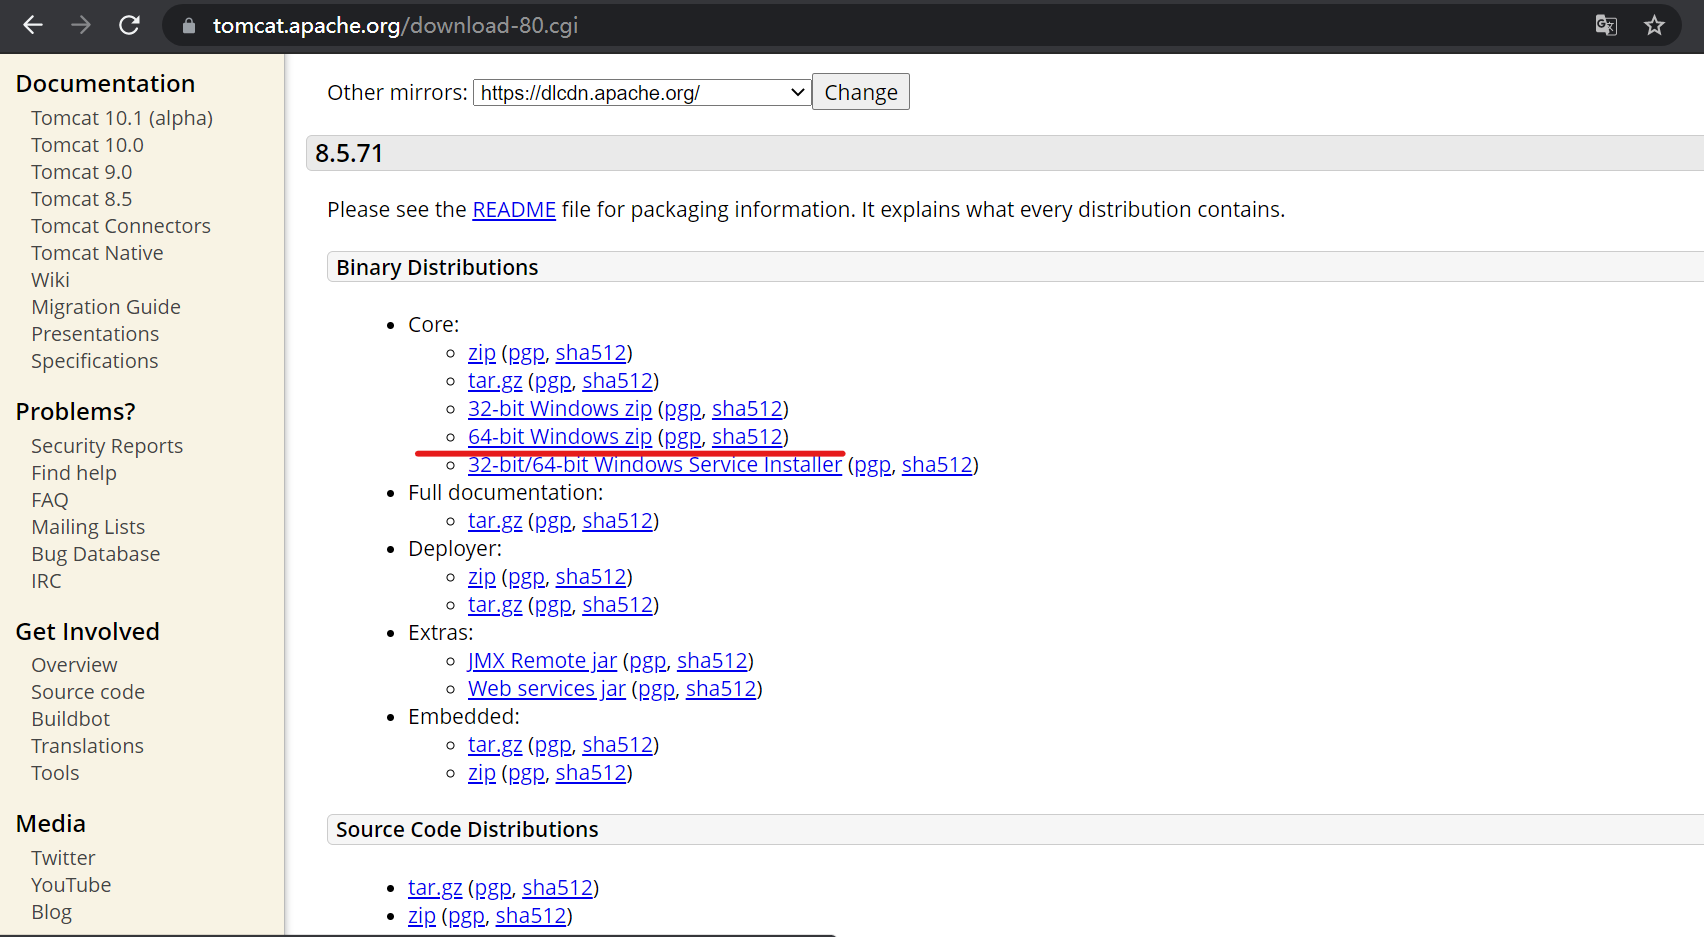1704x937 pixels.
Task: Open the Presentations sidebar link
Action: coord(95,334)
